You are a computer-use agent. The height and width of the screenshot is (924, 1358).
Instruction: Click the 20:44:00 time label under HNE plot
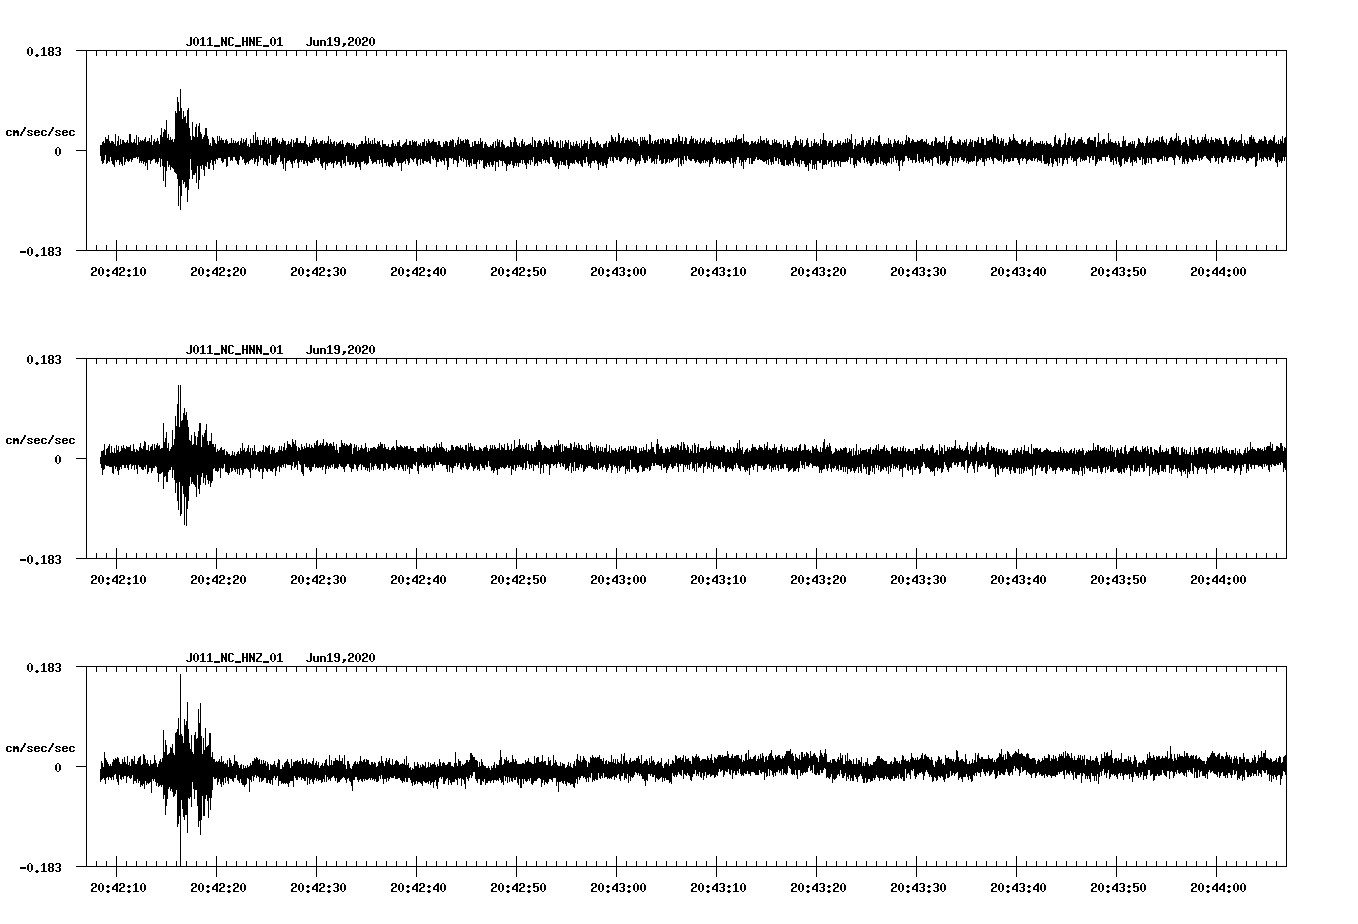click(1218, 272)
